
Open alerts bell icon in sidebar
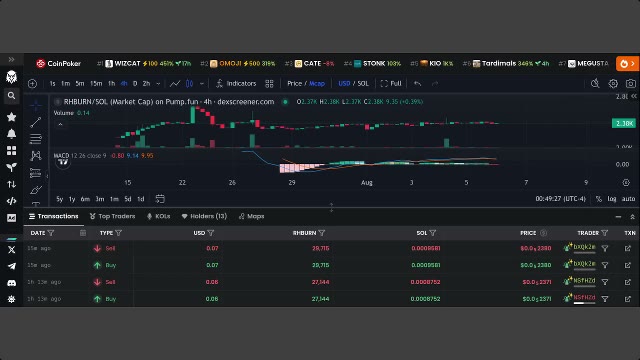click(x=11, y=134)
